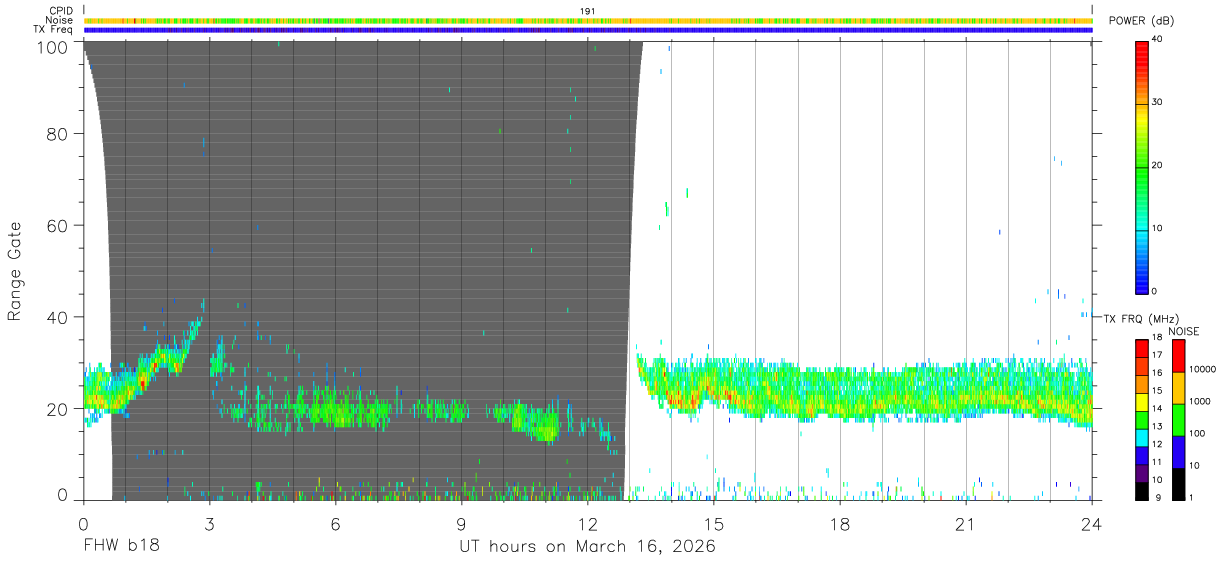Image resolution: width=1228 pixels, height=567 pixels.
Task: Click the 30 label on power scale
Action: [1156, 102]
